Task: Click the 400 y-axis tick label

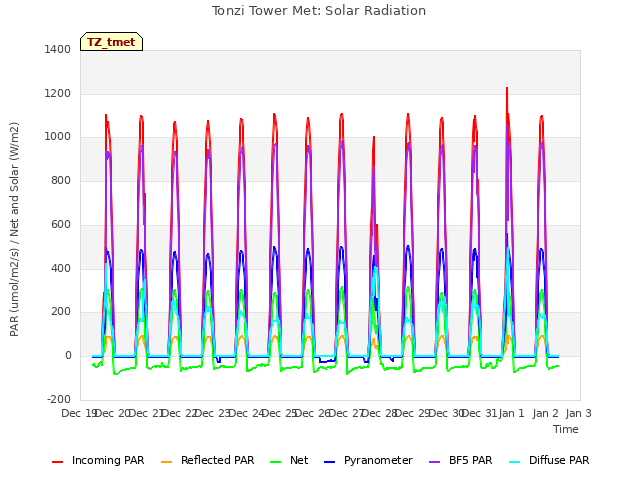Action: 61,268
